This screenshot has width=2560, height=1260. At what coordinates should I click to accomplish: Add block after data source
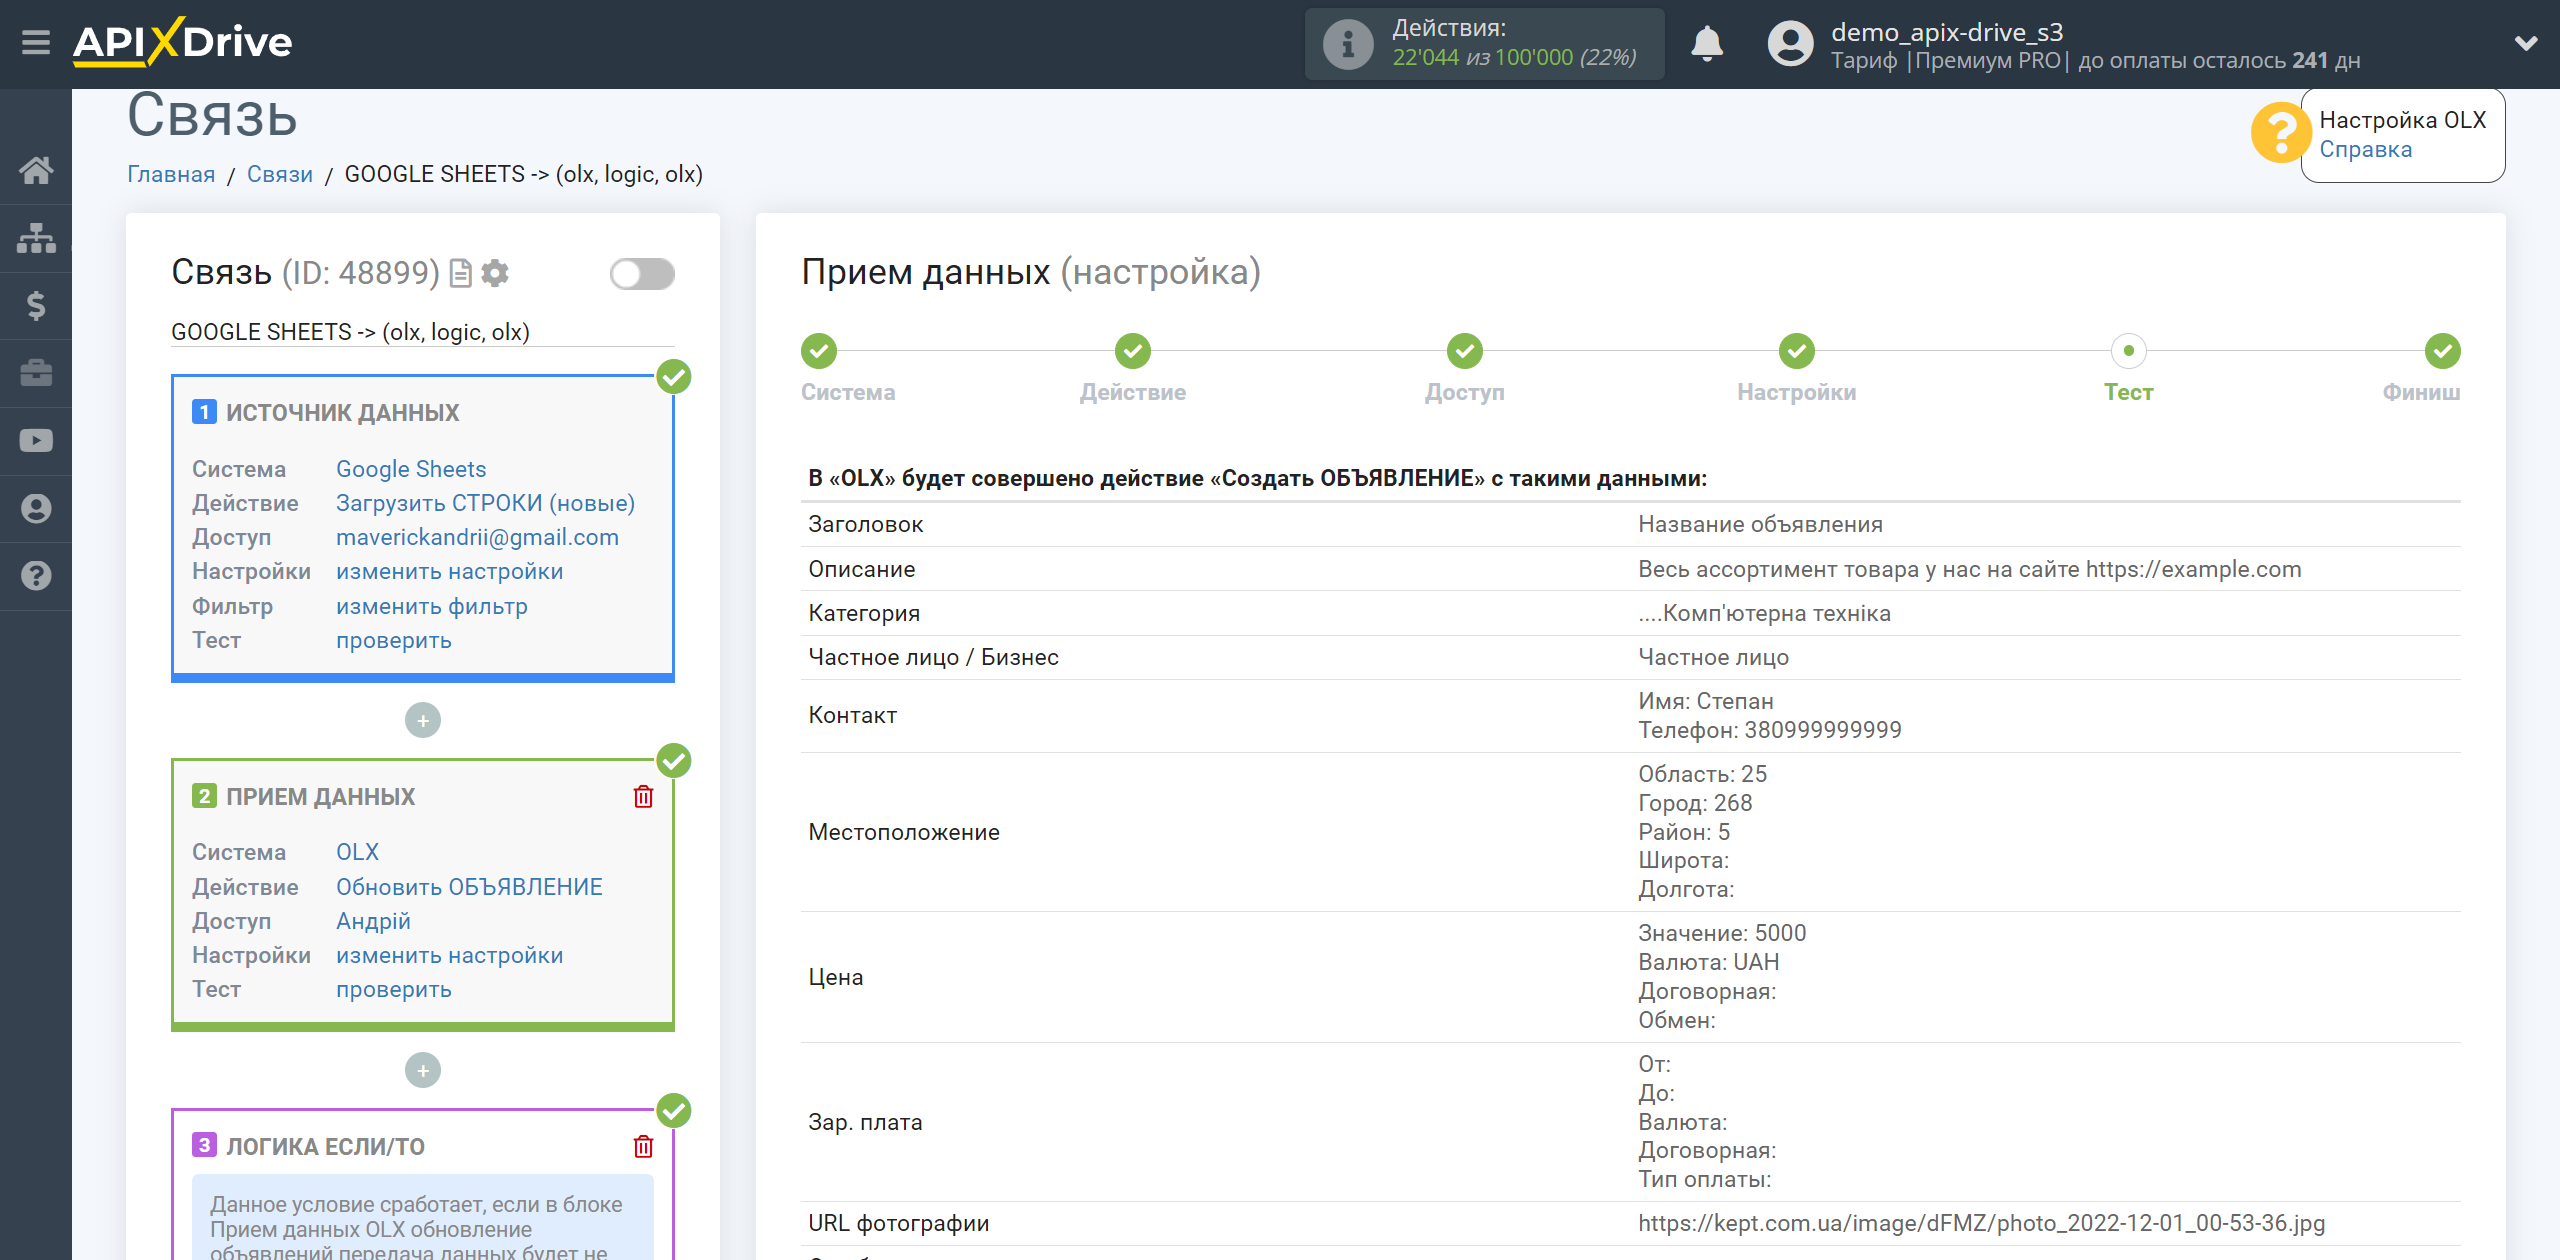pyautogui.click(x=423, y=720)
